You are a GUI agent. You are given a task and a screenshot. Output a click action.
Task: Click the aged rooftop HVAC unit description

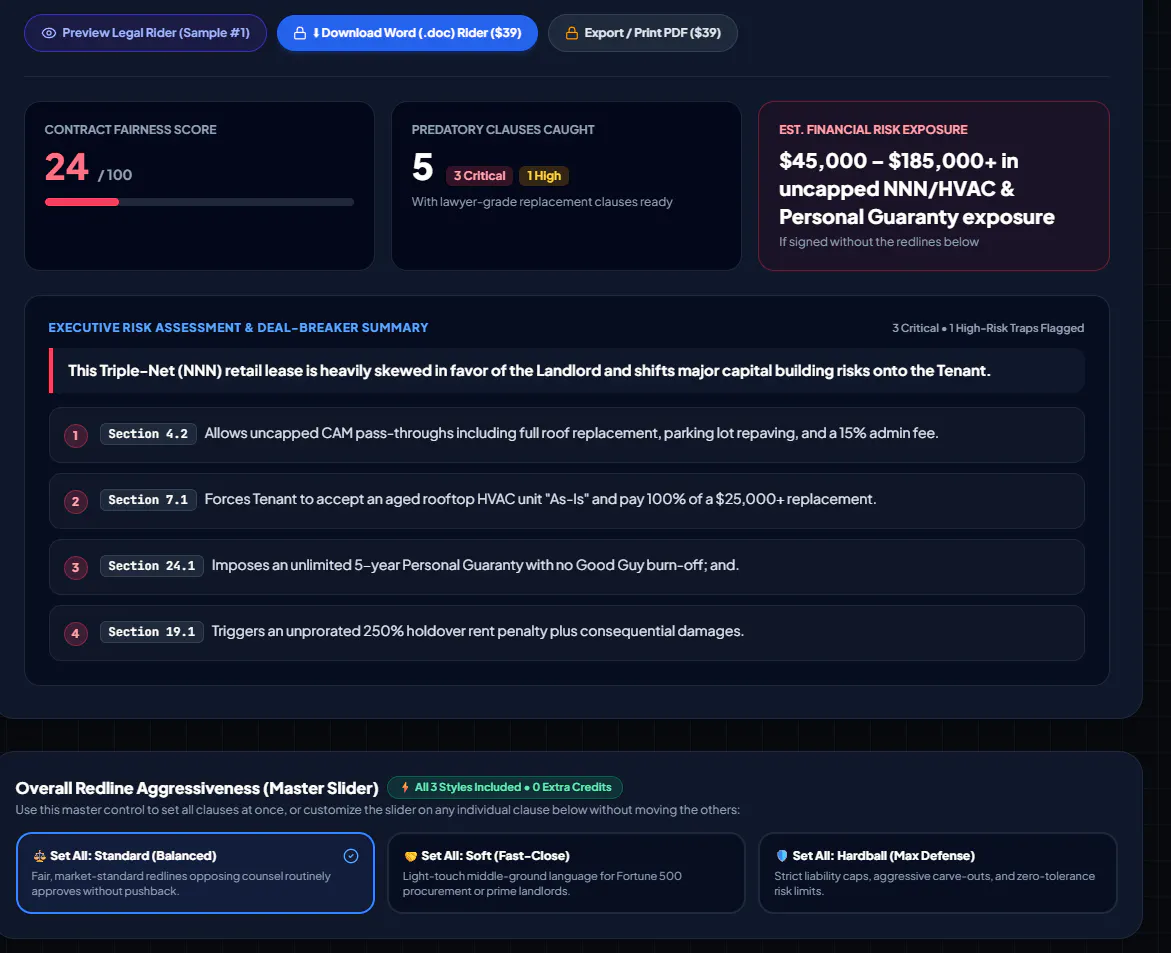pos(541,499)
